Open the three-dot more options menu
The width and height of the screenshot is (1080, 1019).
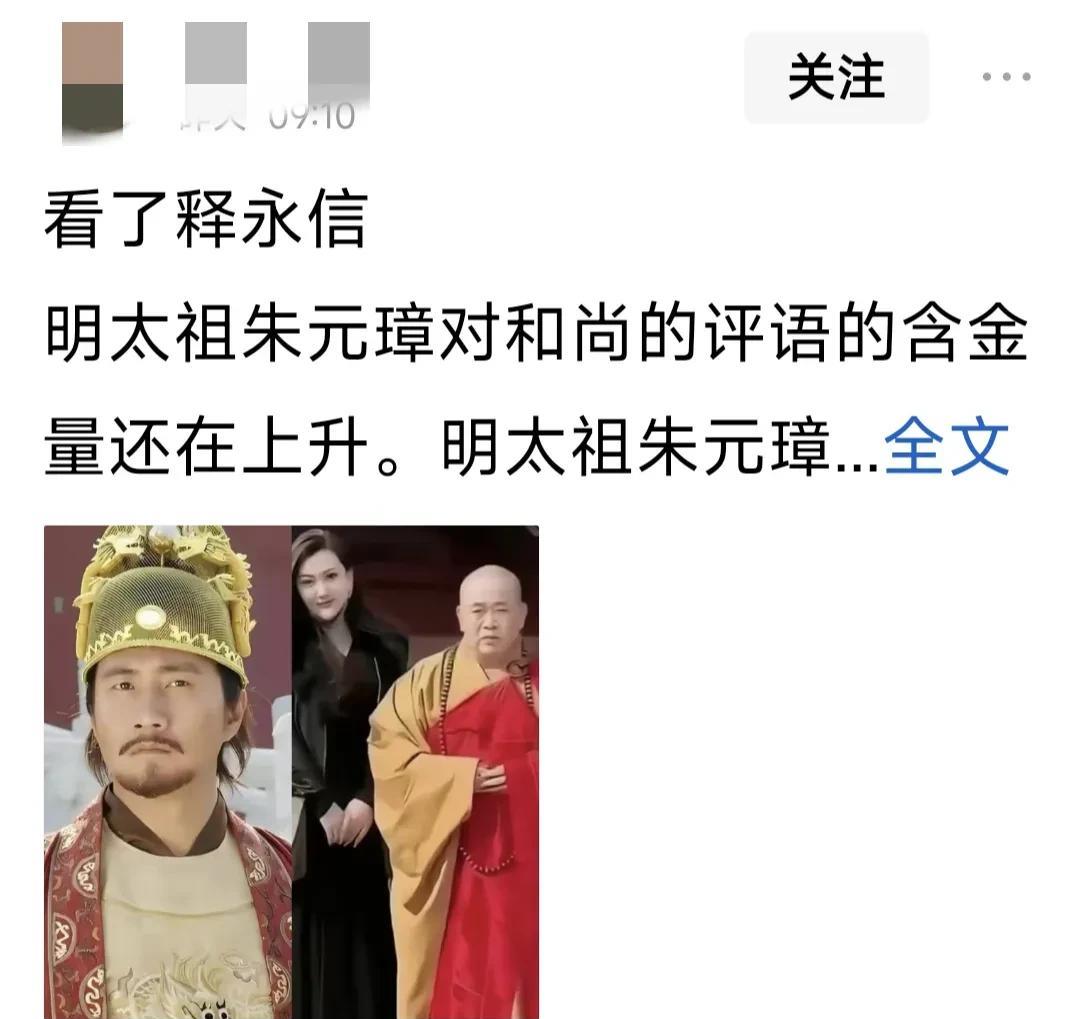pos(1006,76)
